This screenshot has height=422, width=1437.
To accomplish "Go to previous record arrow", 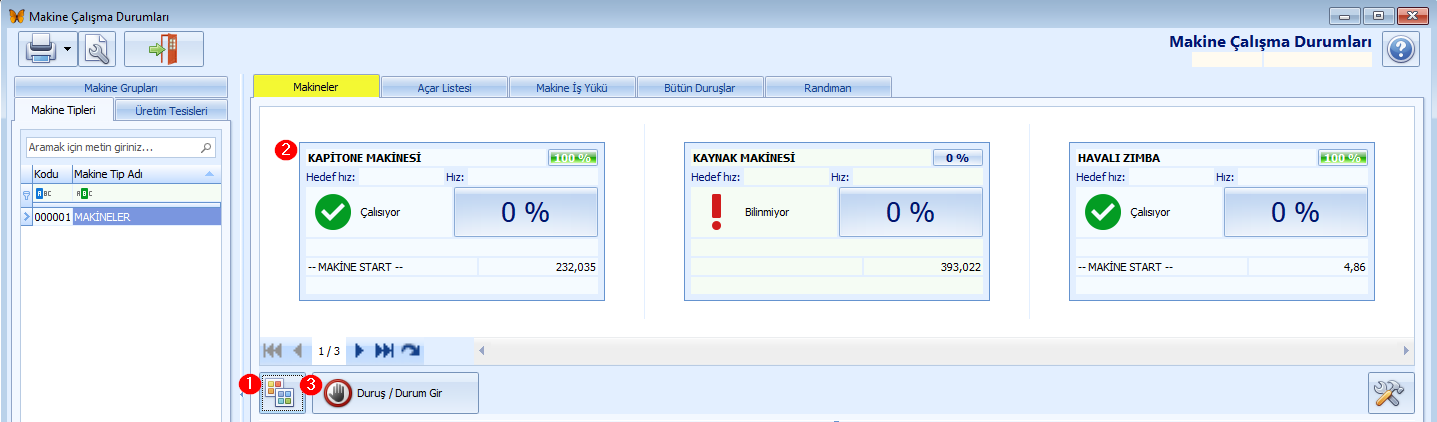I will 297,351.
